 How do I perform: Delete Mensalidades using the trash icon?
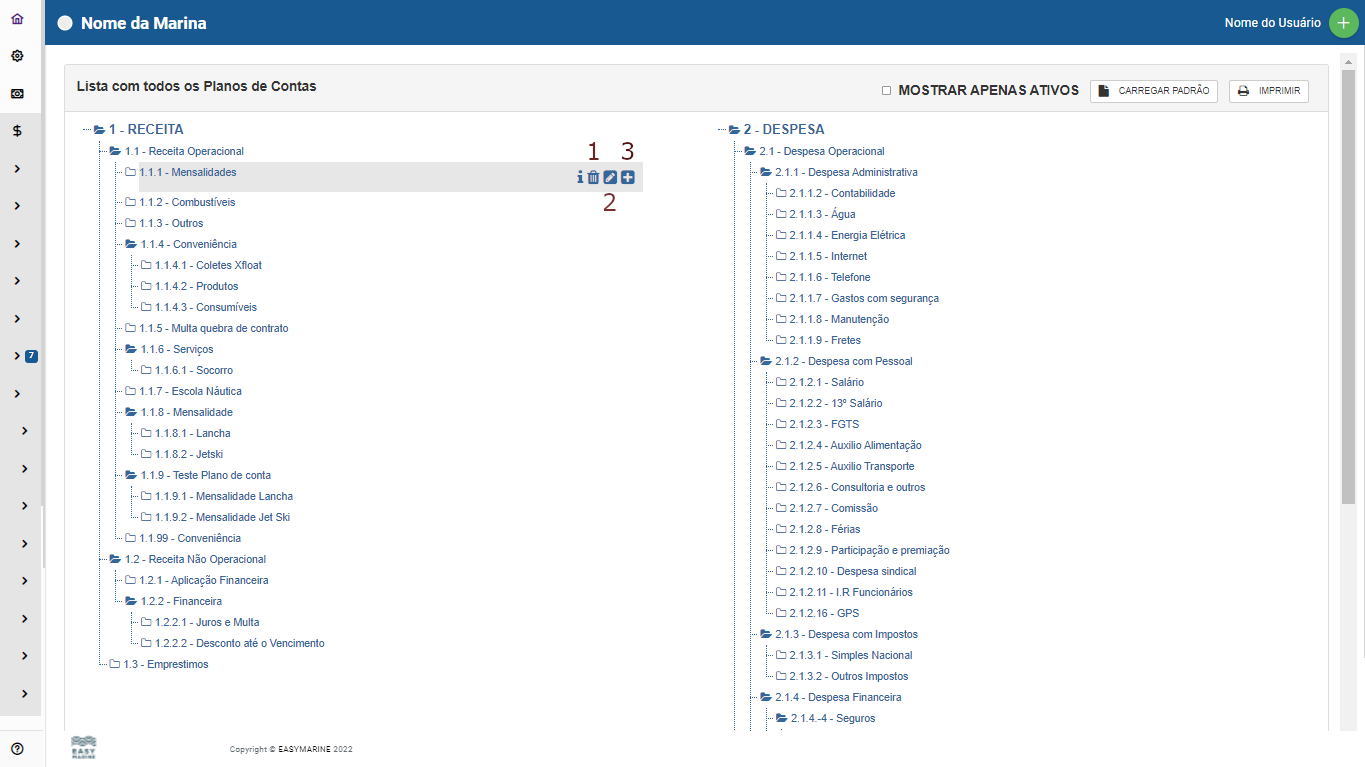point(593,177)
